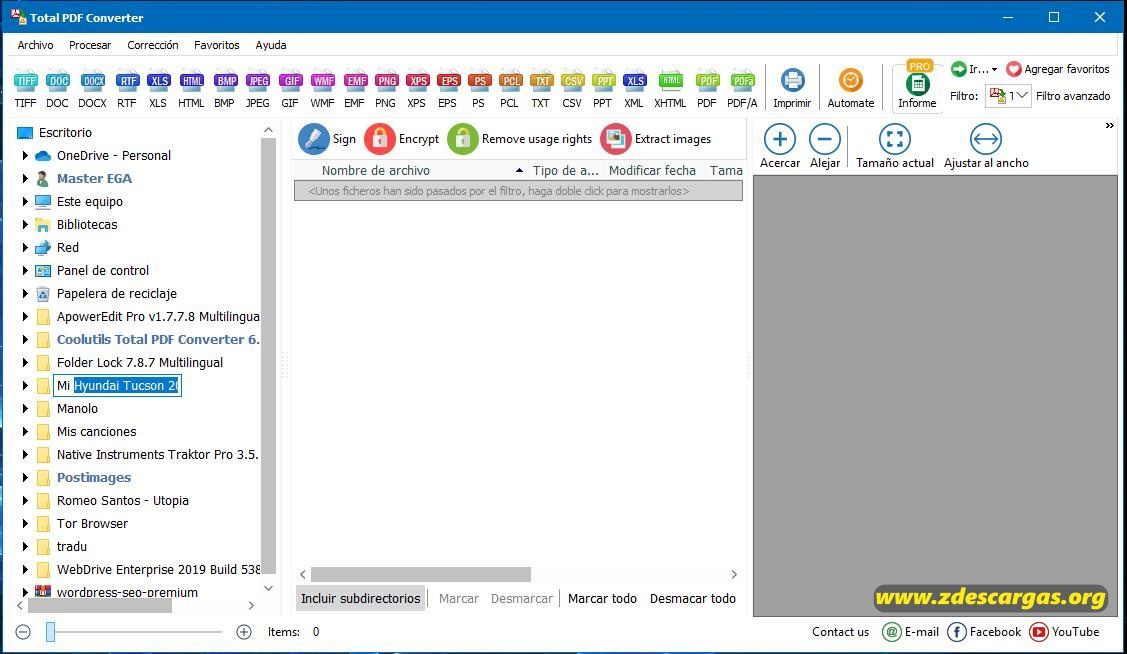Launch the Automate tool
Viewport: 1127px width, 654px height.
tap(851, 89)
